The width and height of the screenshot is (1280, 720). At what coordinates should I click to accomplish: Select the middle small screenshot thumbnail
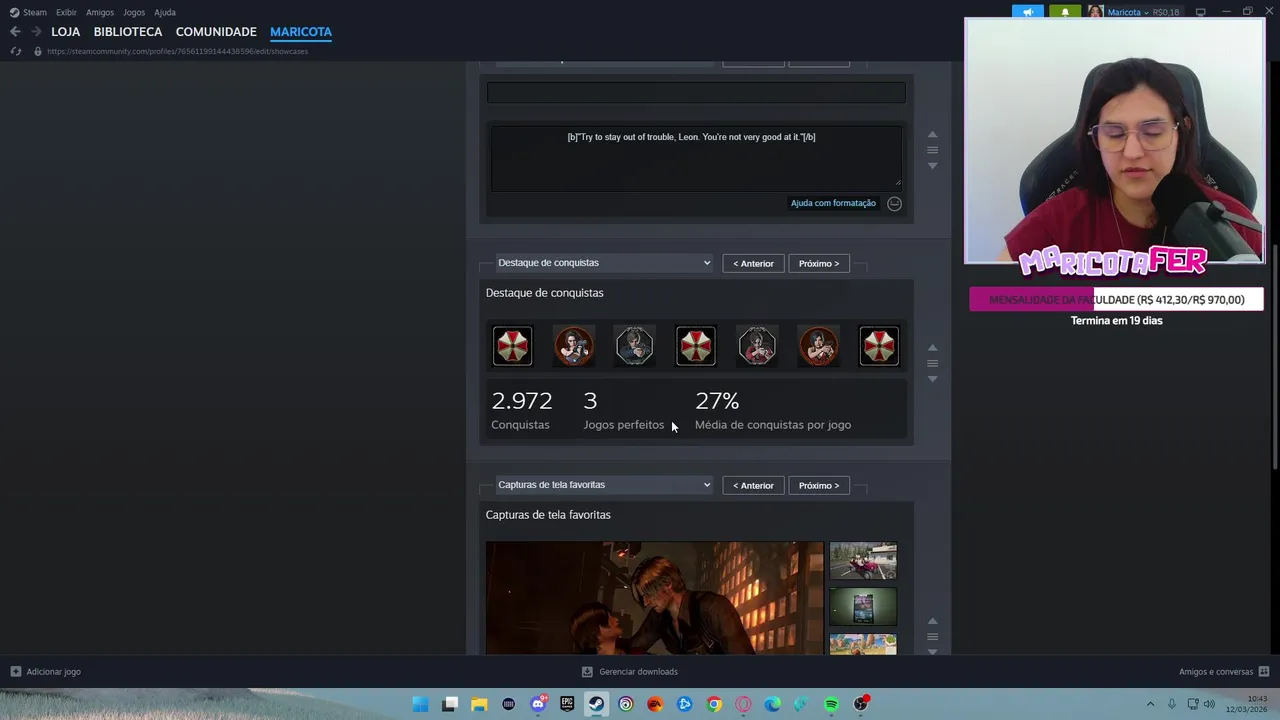(863, 607)
